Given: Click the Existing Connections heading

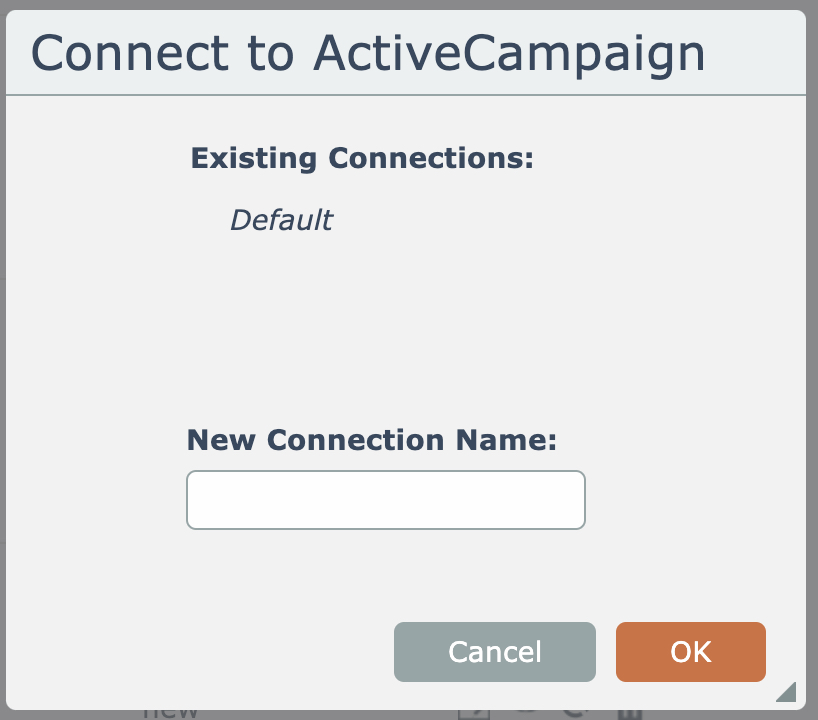Looking at the screenshot, I should 362,158.
